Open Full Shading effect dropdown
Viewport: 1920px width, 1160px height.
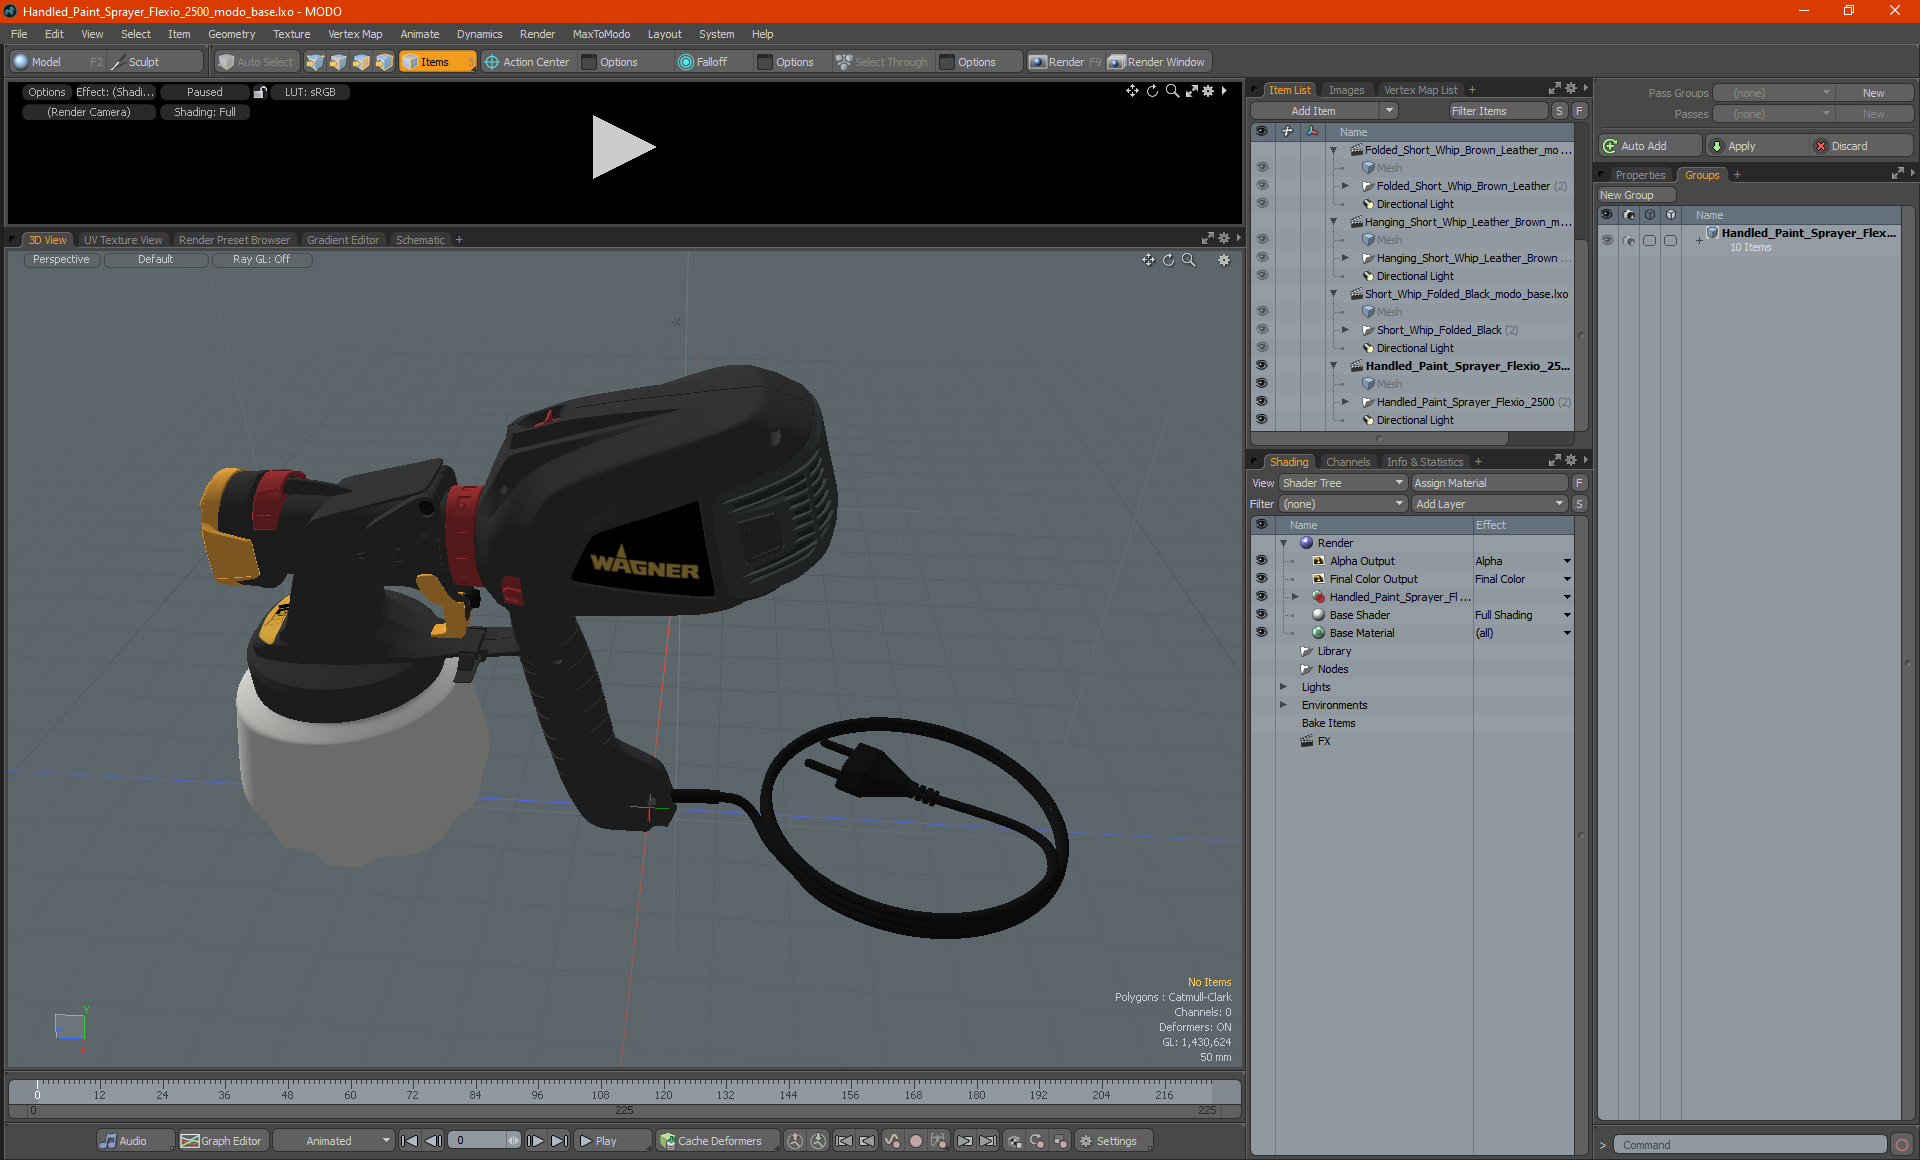pyautogui.click(x=1567, y=615)
